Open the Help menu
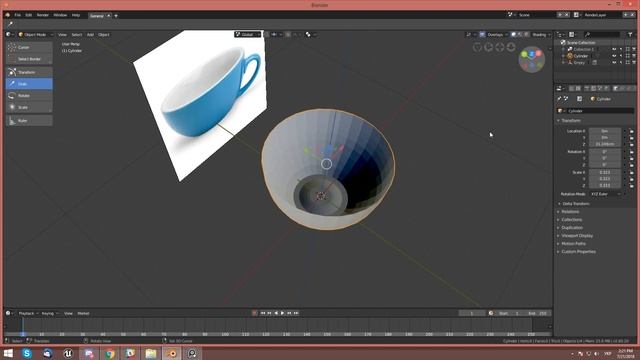Viewport: 640px width, 360px height. click(76, 15)
